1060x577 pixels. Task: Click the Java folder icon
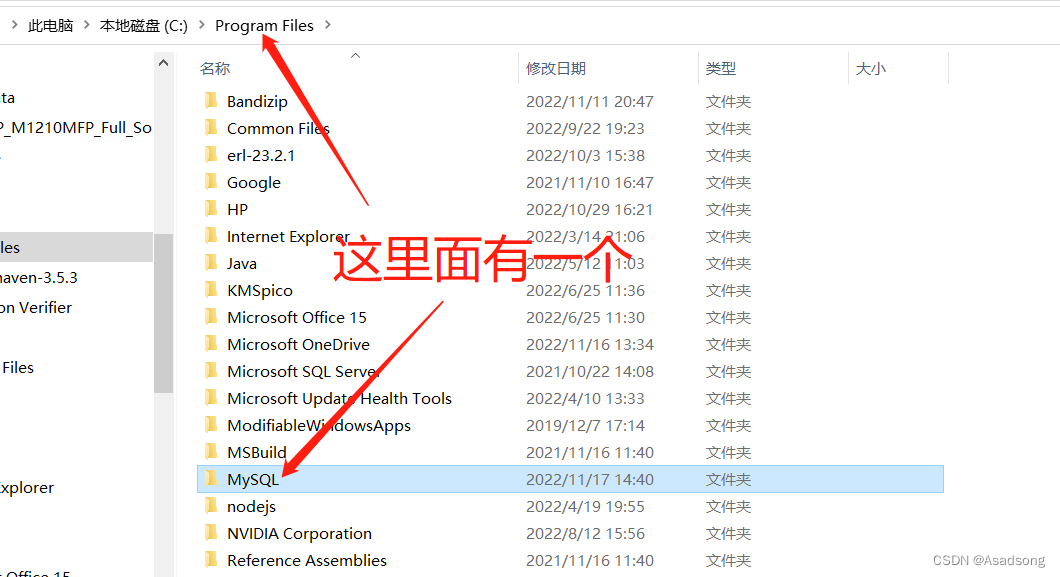pos(211,263)
